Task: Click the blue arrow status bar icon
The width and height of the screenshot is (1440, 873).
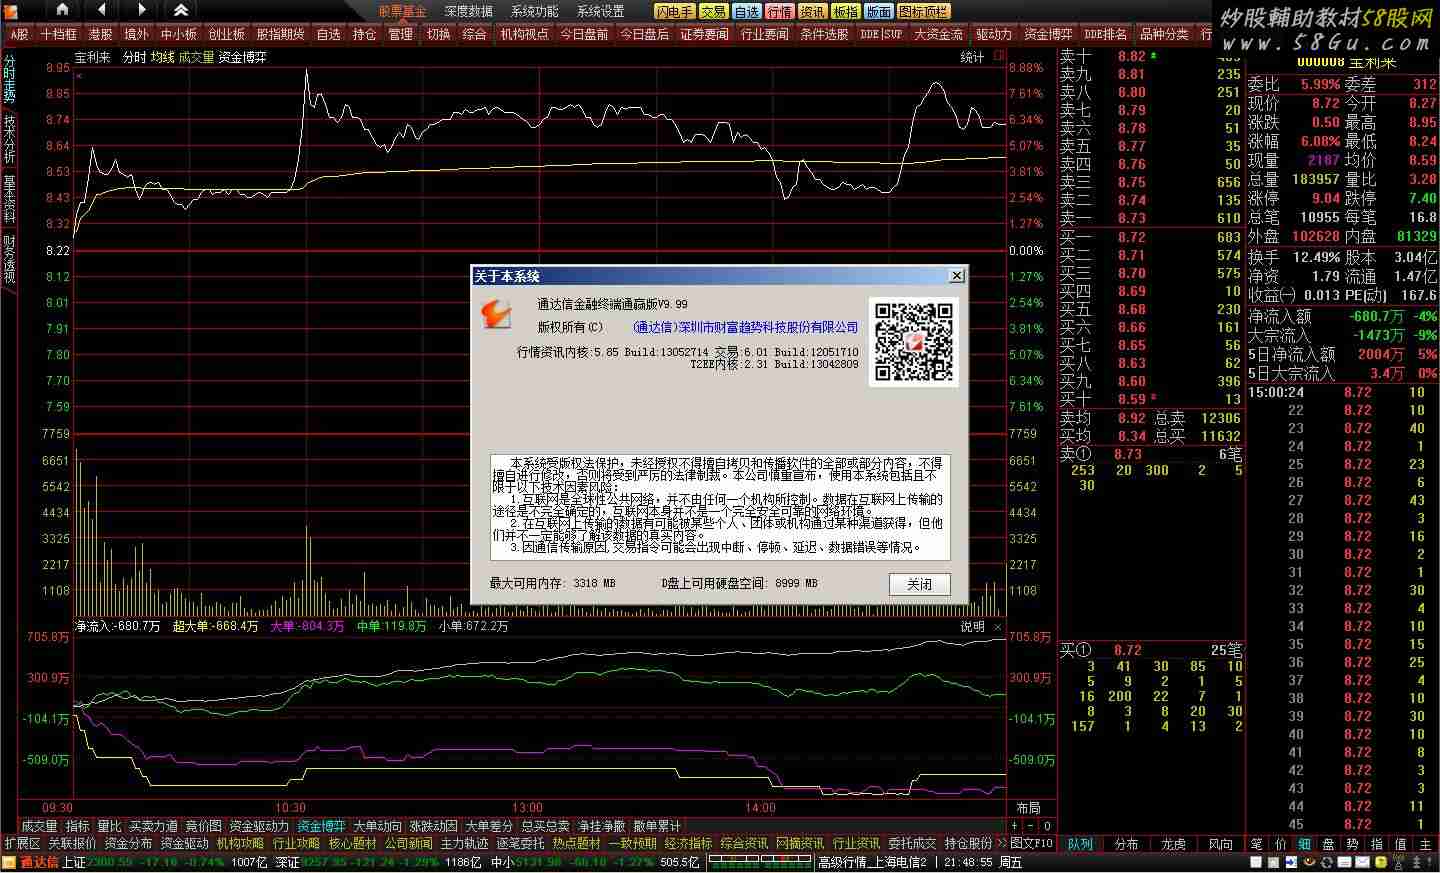Action: tap(1291, 862)
